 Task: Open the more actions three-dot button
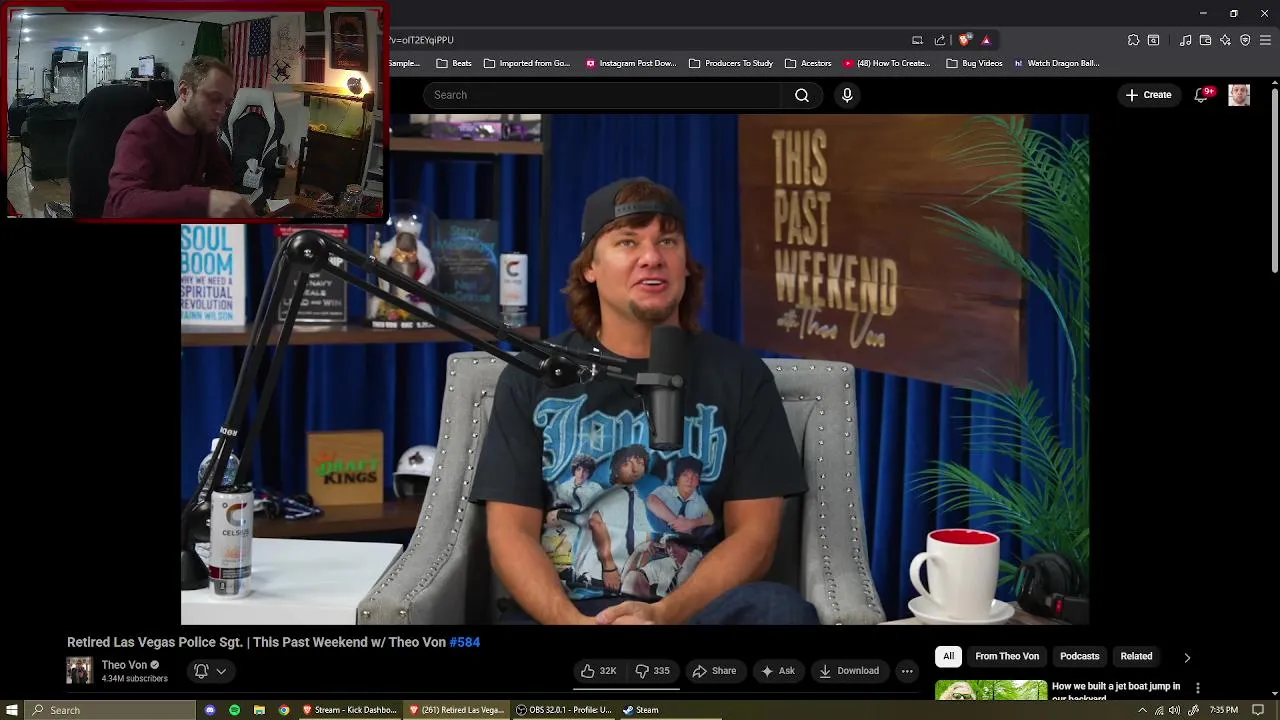pos(907,671)
